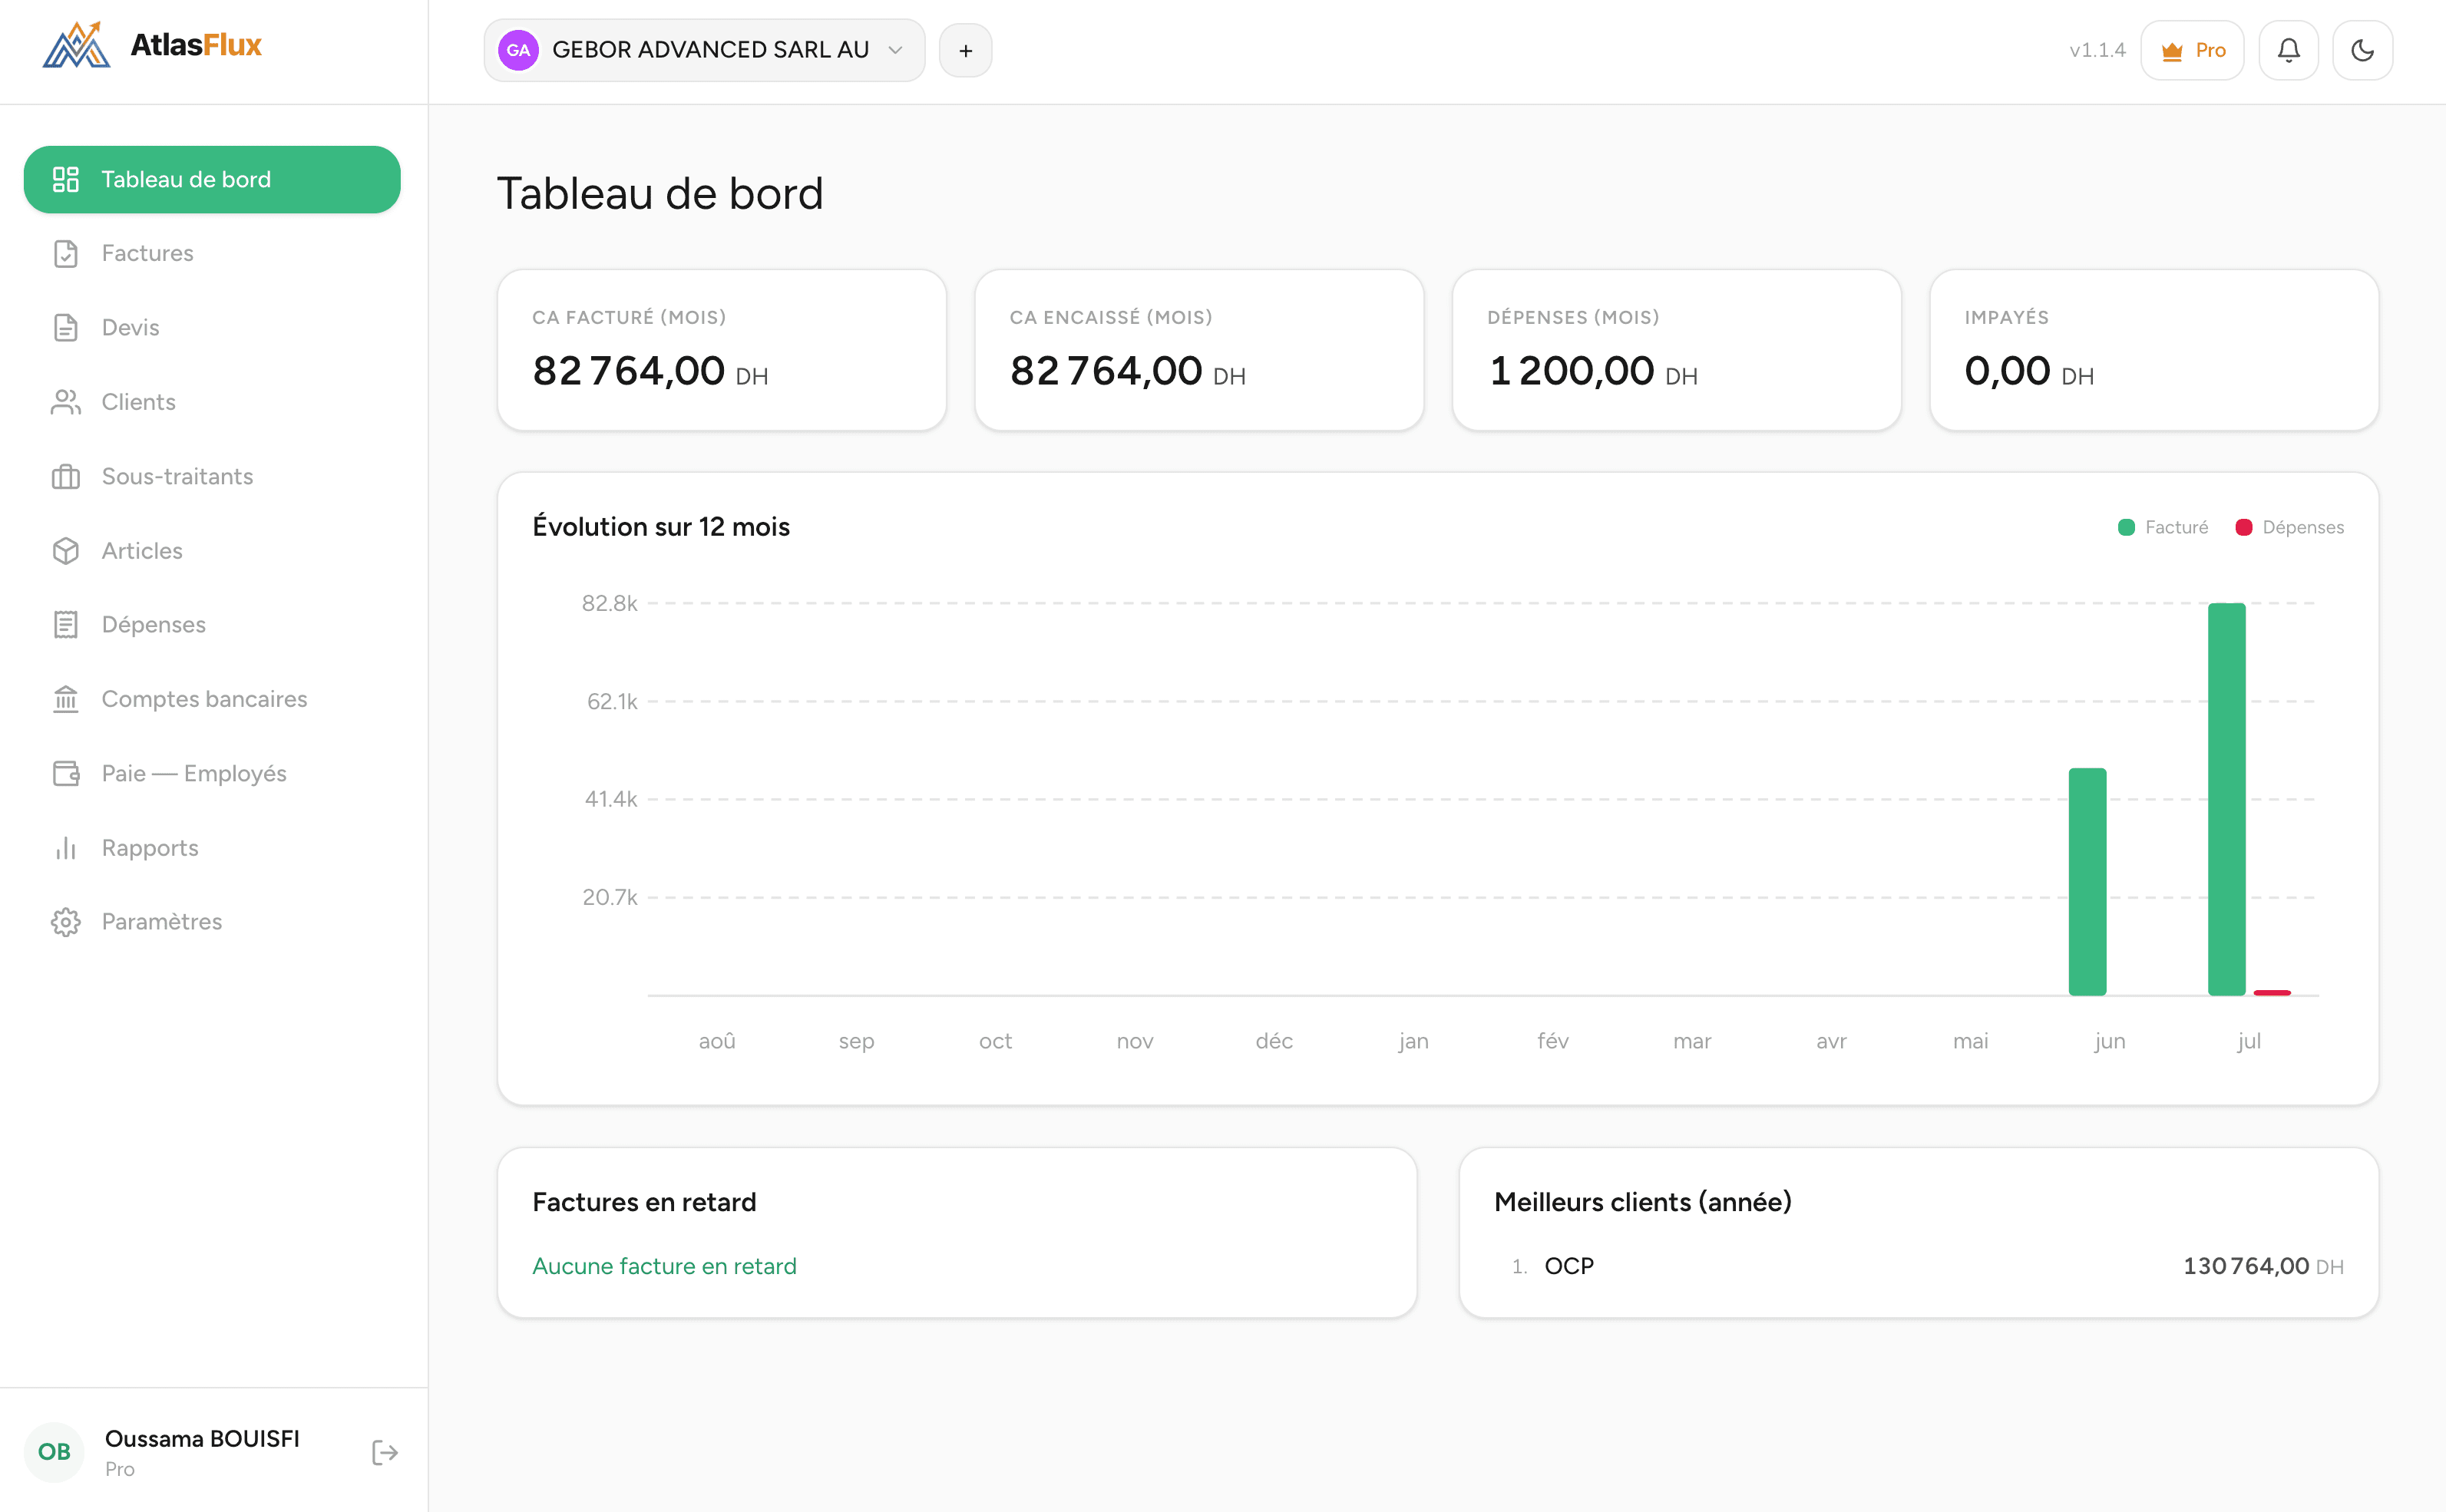Click the small red jul Dépenses bar
This screenshot has height=1512, width=2446.
tap(2272, 992)
